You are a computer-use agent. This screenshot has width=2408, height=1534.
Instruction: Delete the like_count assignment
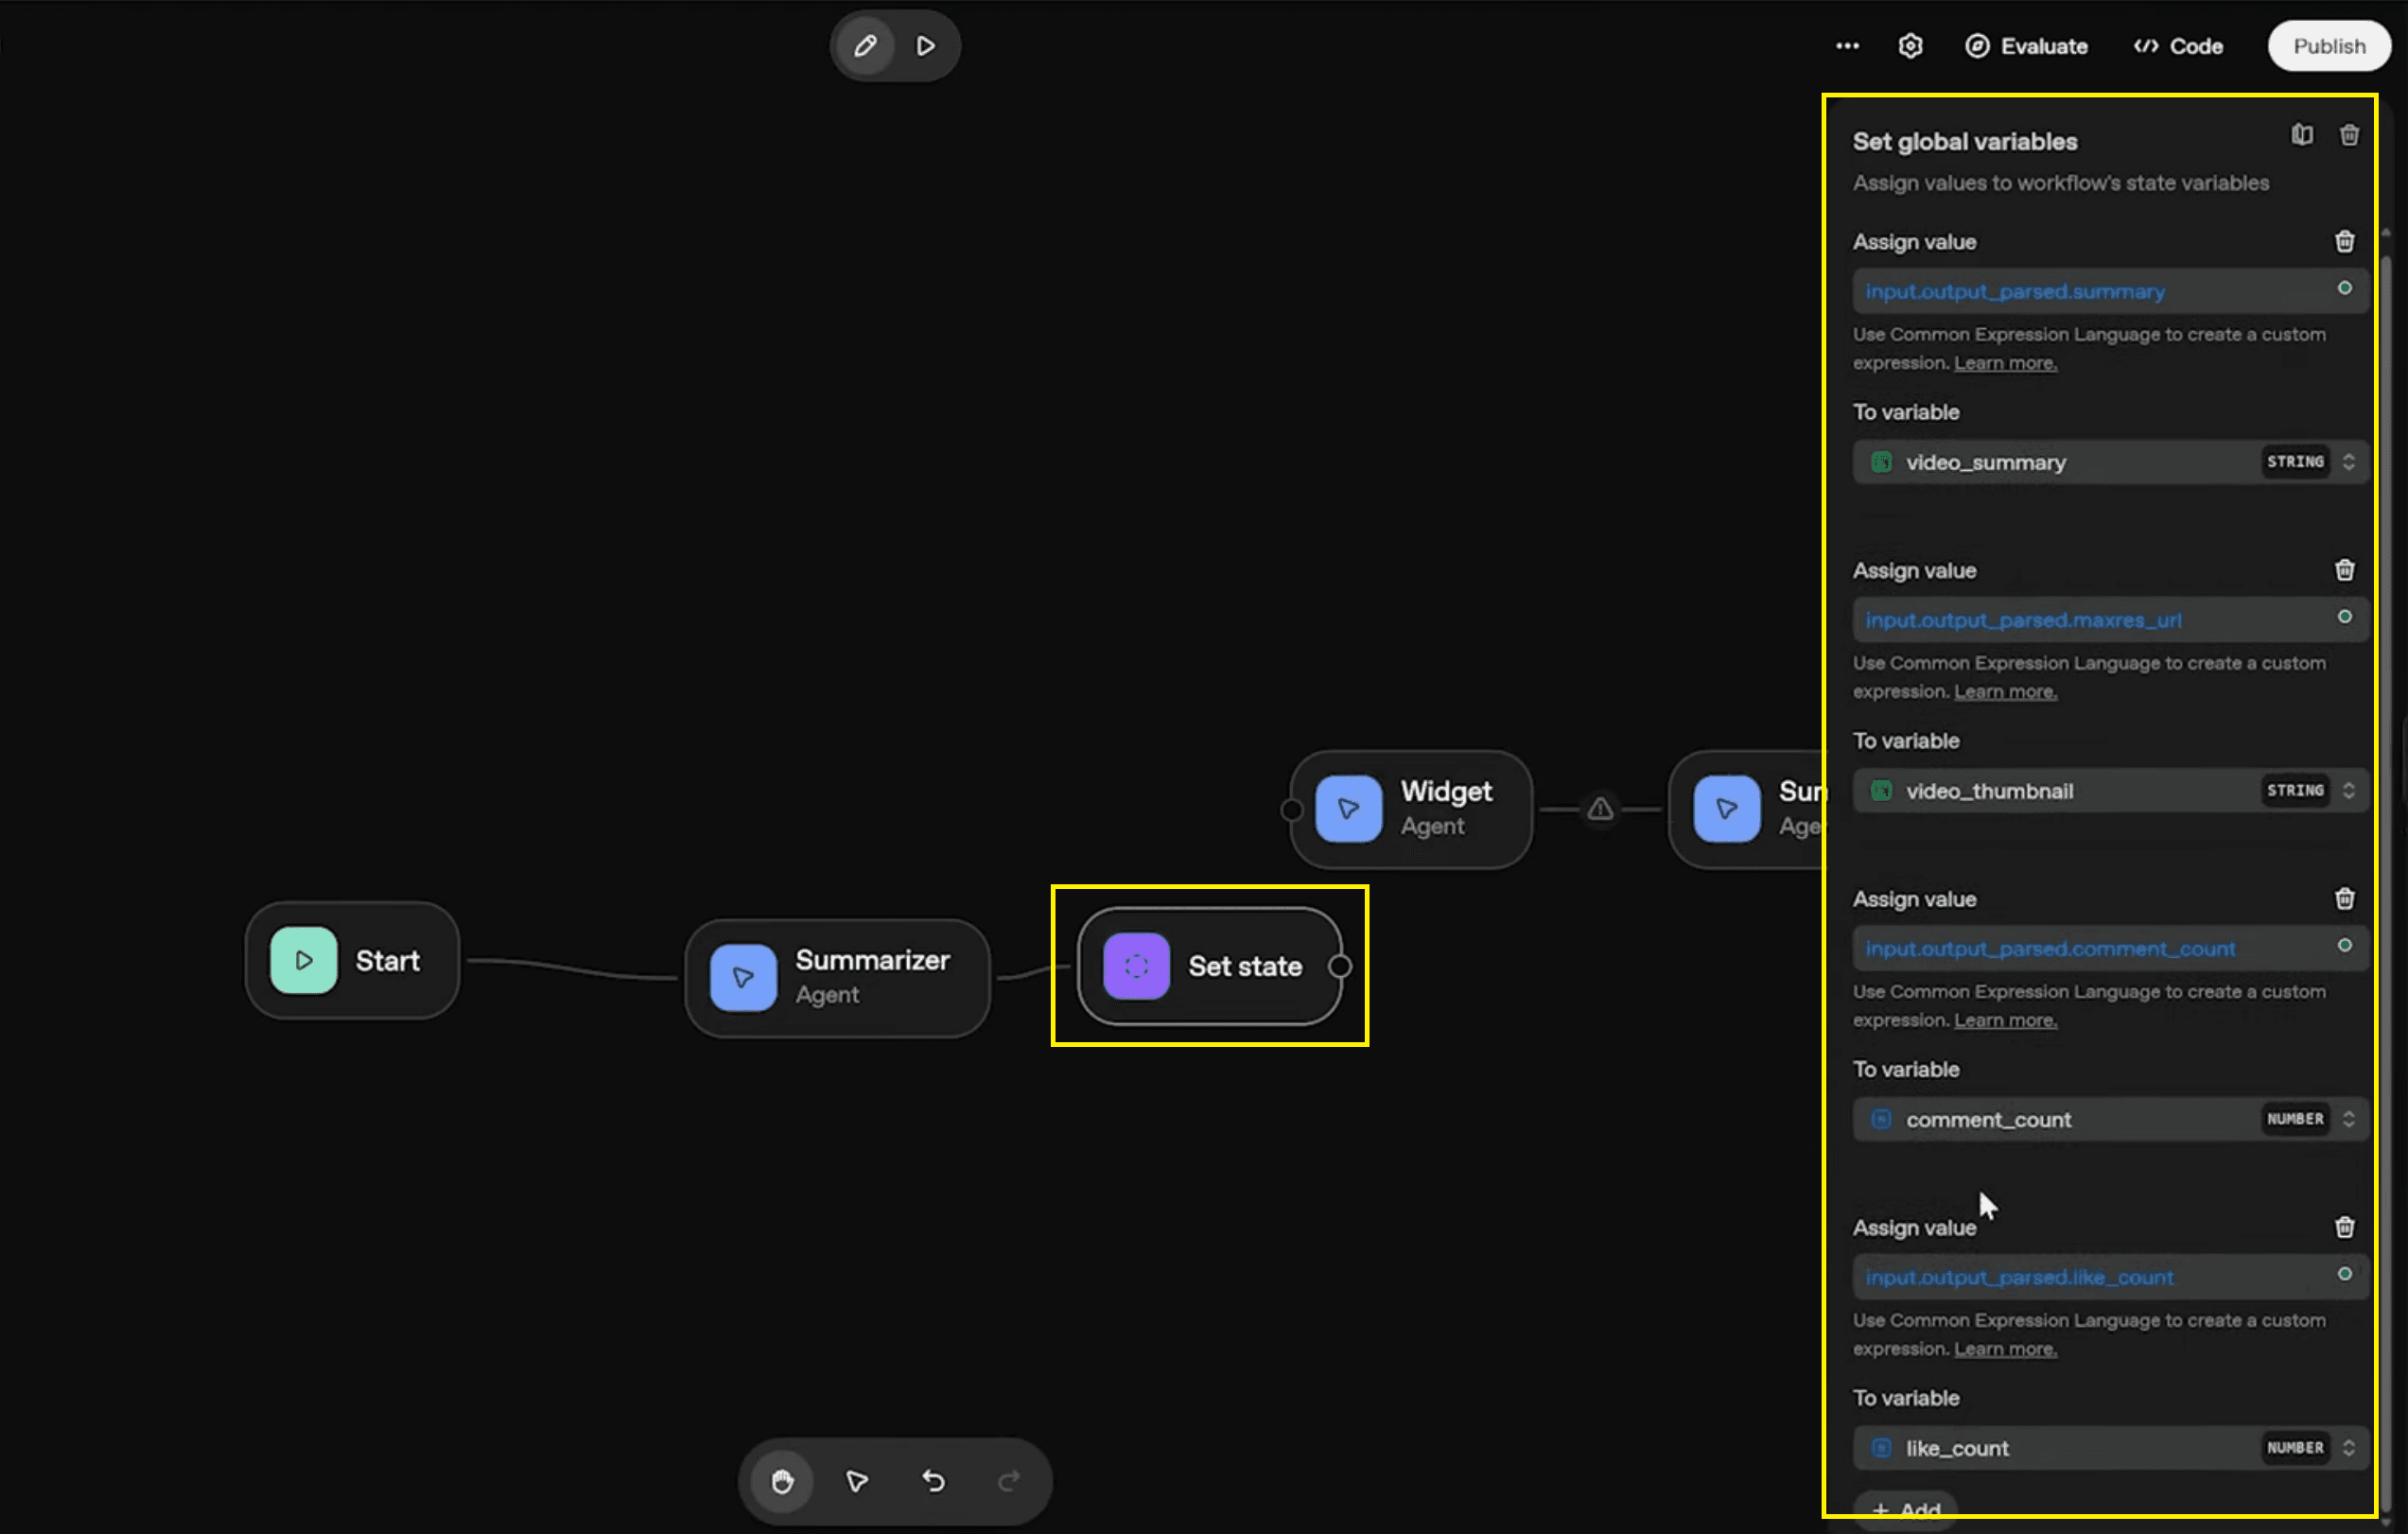pyautogui.click(x=2344, y=1227)
